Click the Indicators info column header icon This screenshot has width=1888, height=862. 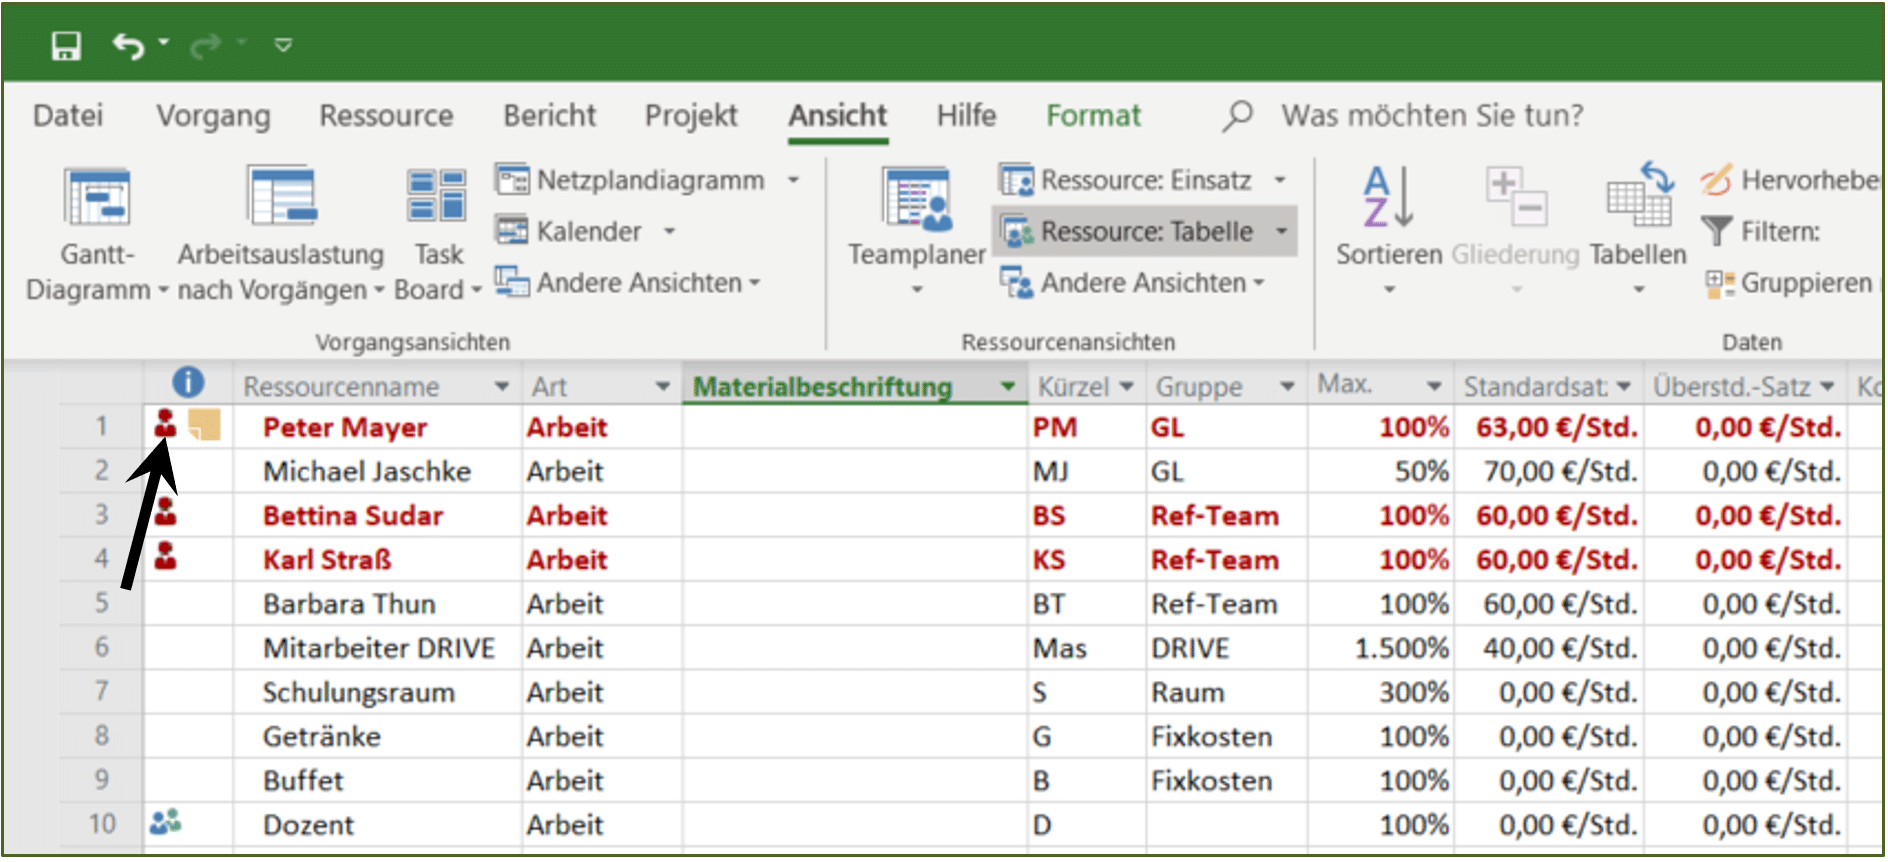[188, 382]
